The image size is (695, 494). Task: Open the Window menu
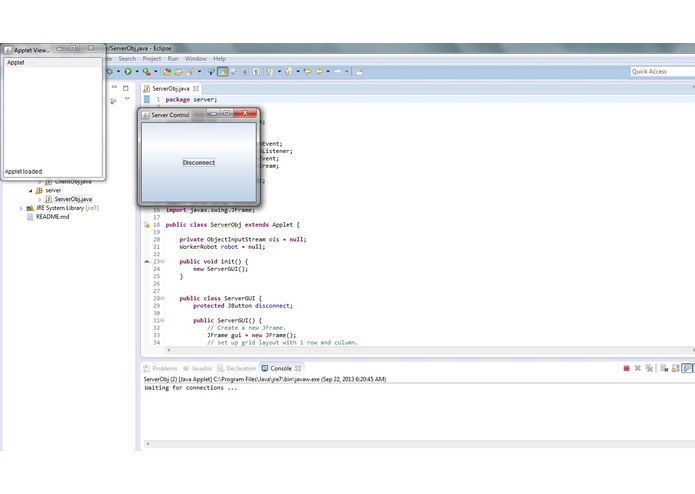point(195,58)
